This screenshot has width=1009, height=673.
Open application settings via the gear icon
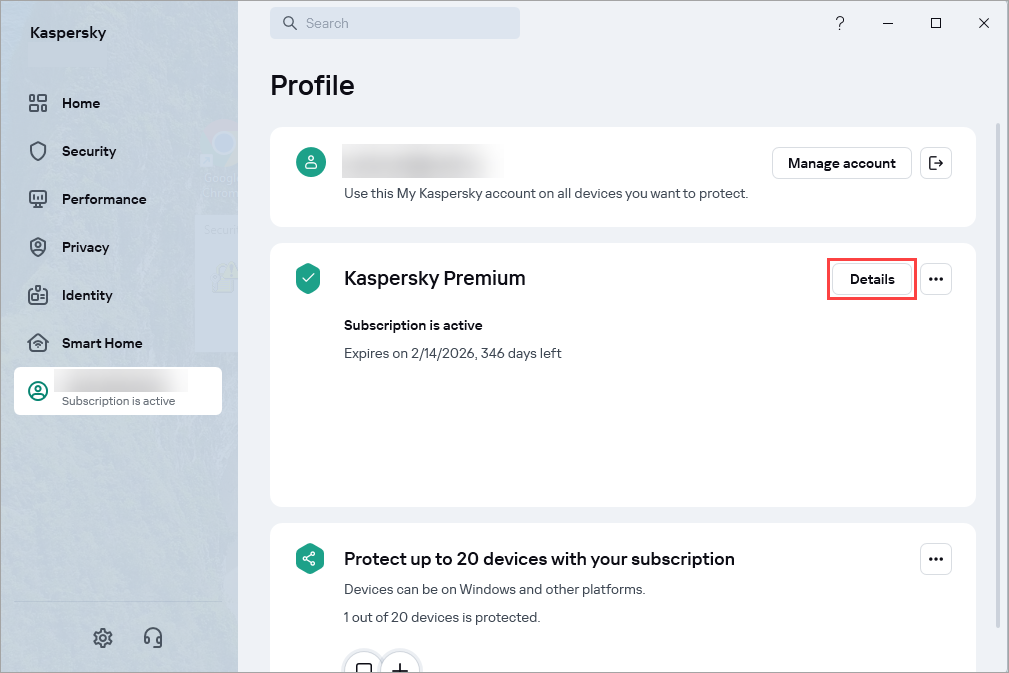pos(102,637)
